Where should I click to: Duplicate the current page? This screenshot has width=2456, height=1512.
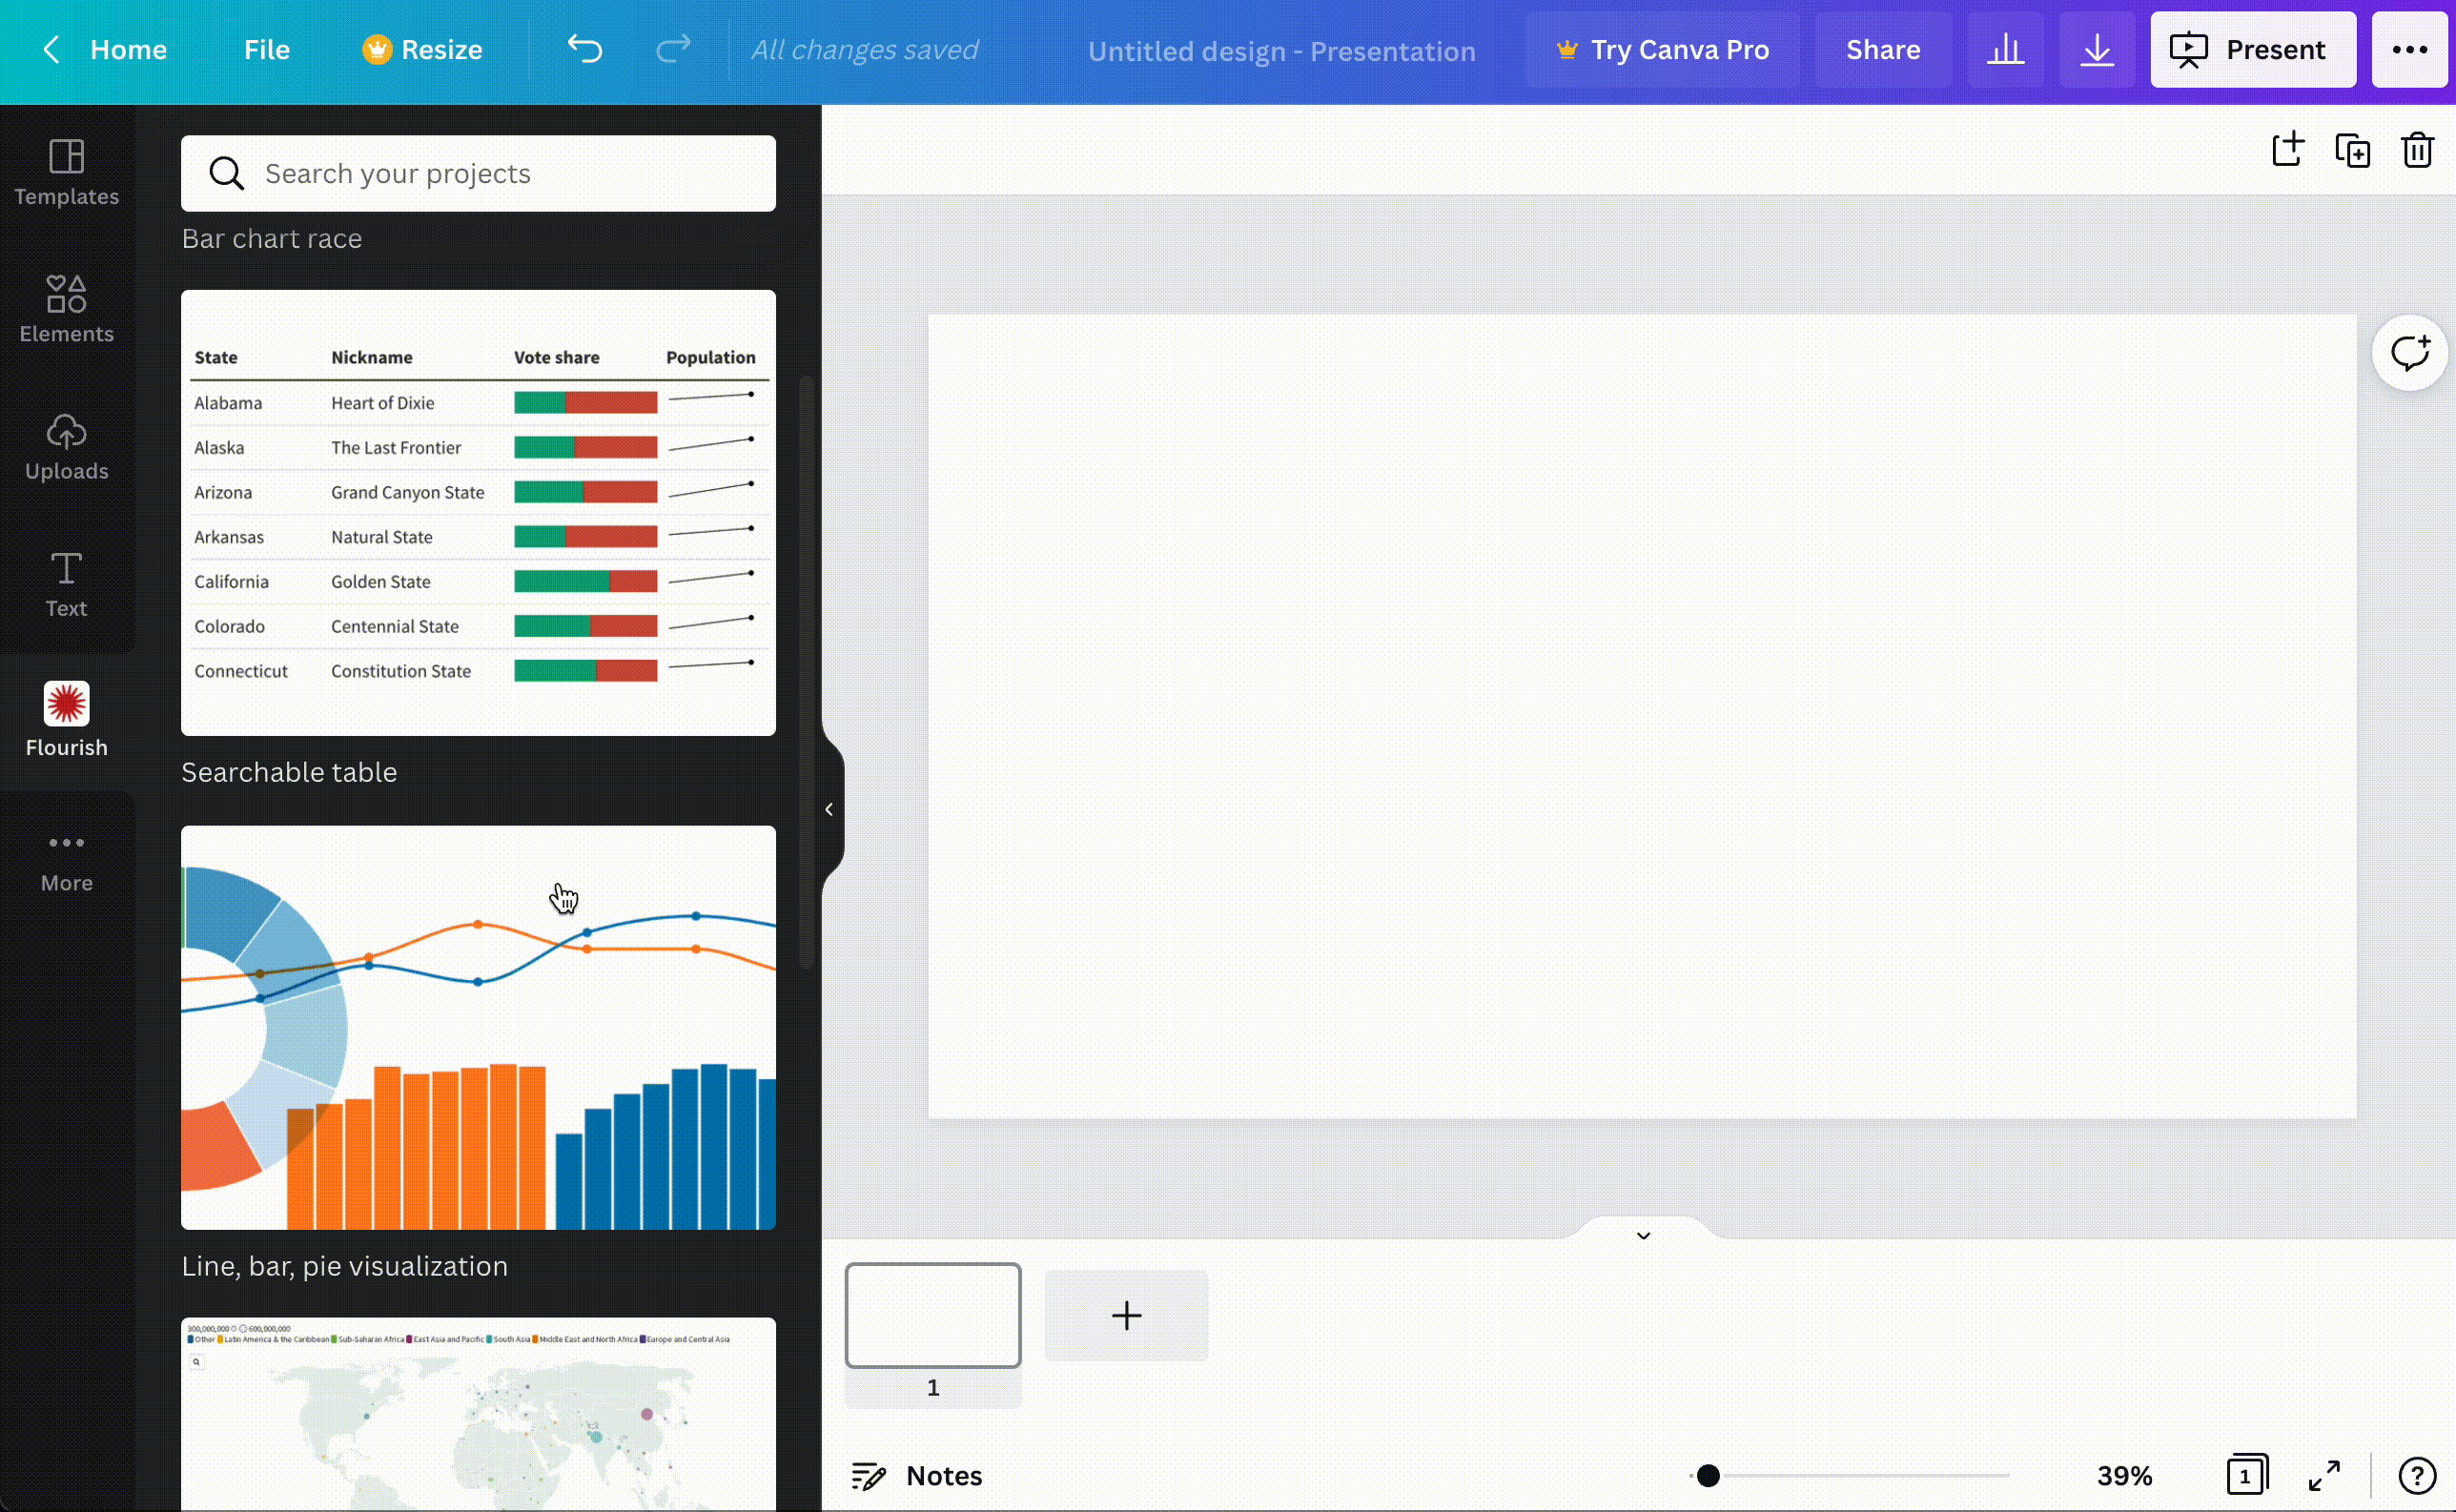[x=2352, y=150]
